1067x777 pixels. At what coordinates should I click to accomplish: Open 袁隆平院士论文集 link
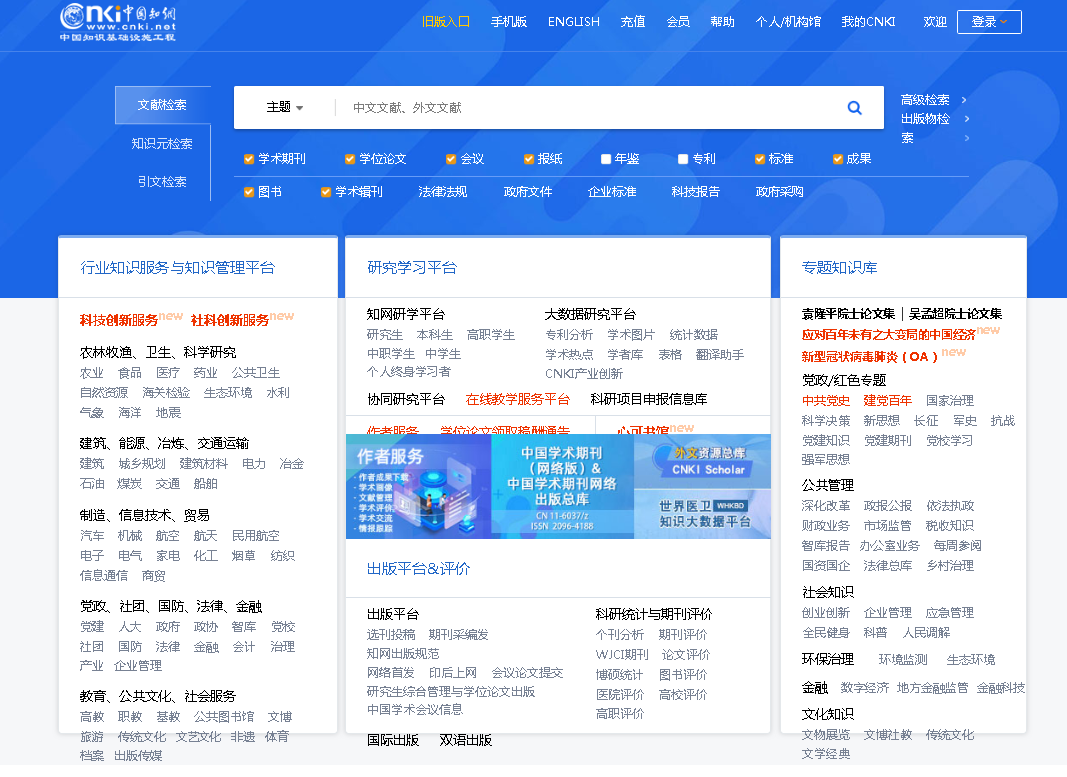click(x=848, y=314)
